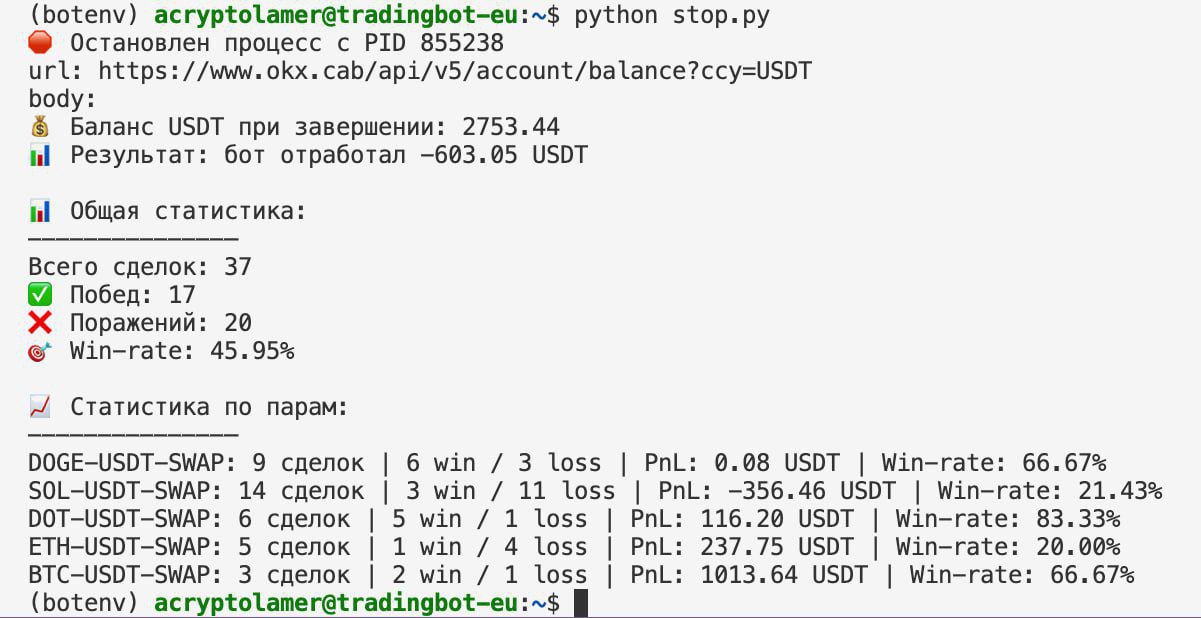Click the trend chart emoji beside Статистика по парам
This screenshot has height=618, width=1201.
tap(40, 407)
